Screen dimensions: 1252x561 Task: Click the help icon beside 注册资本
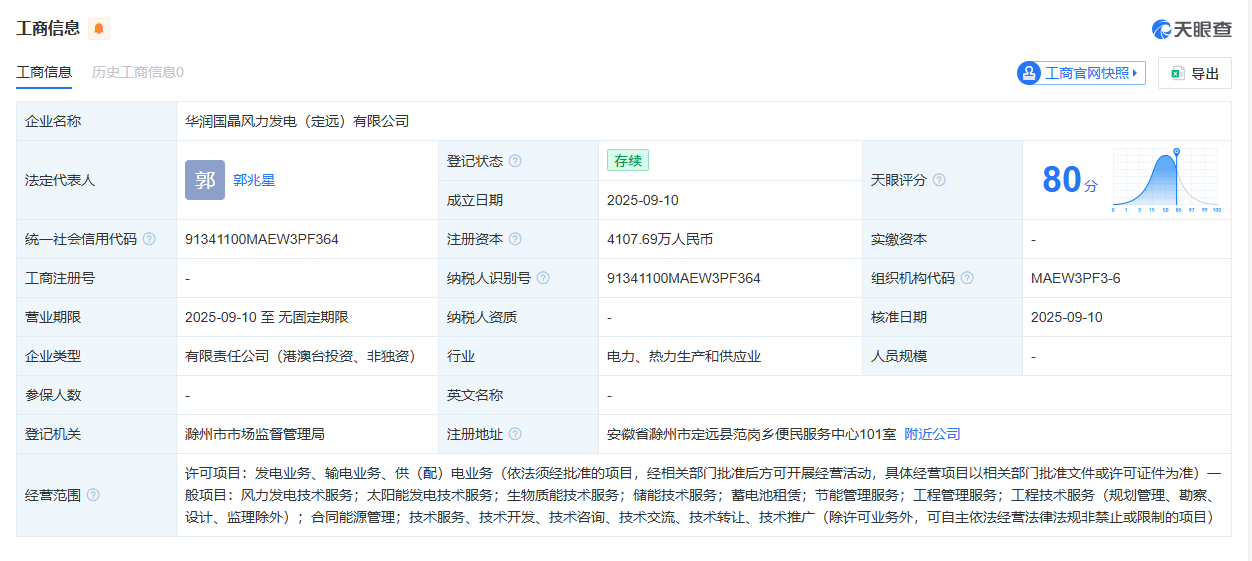515,239
